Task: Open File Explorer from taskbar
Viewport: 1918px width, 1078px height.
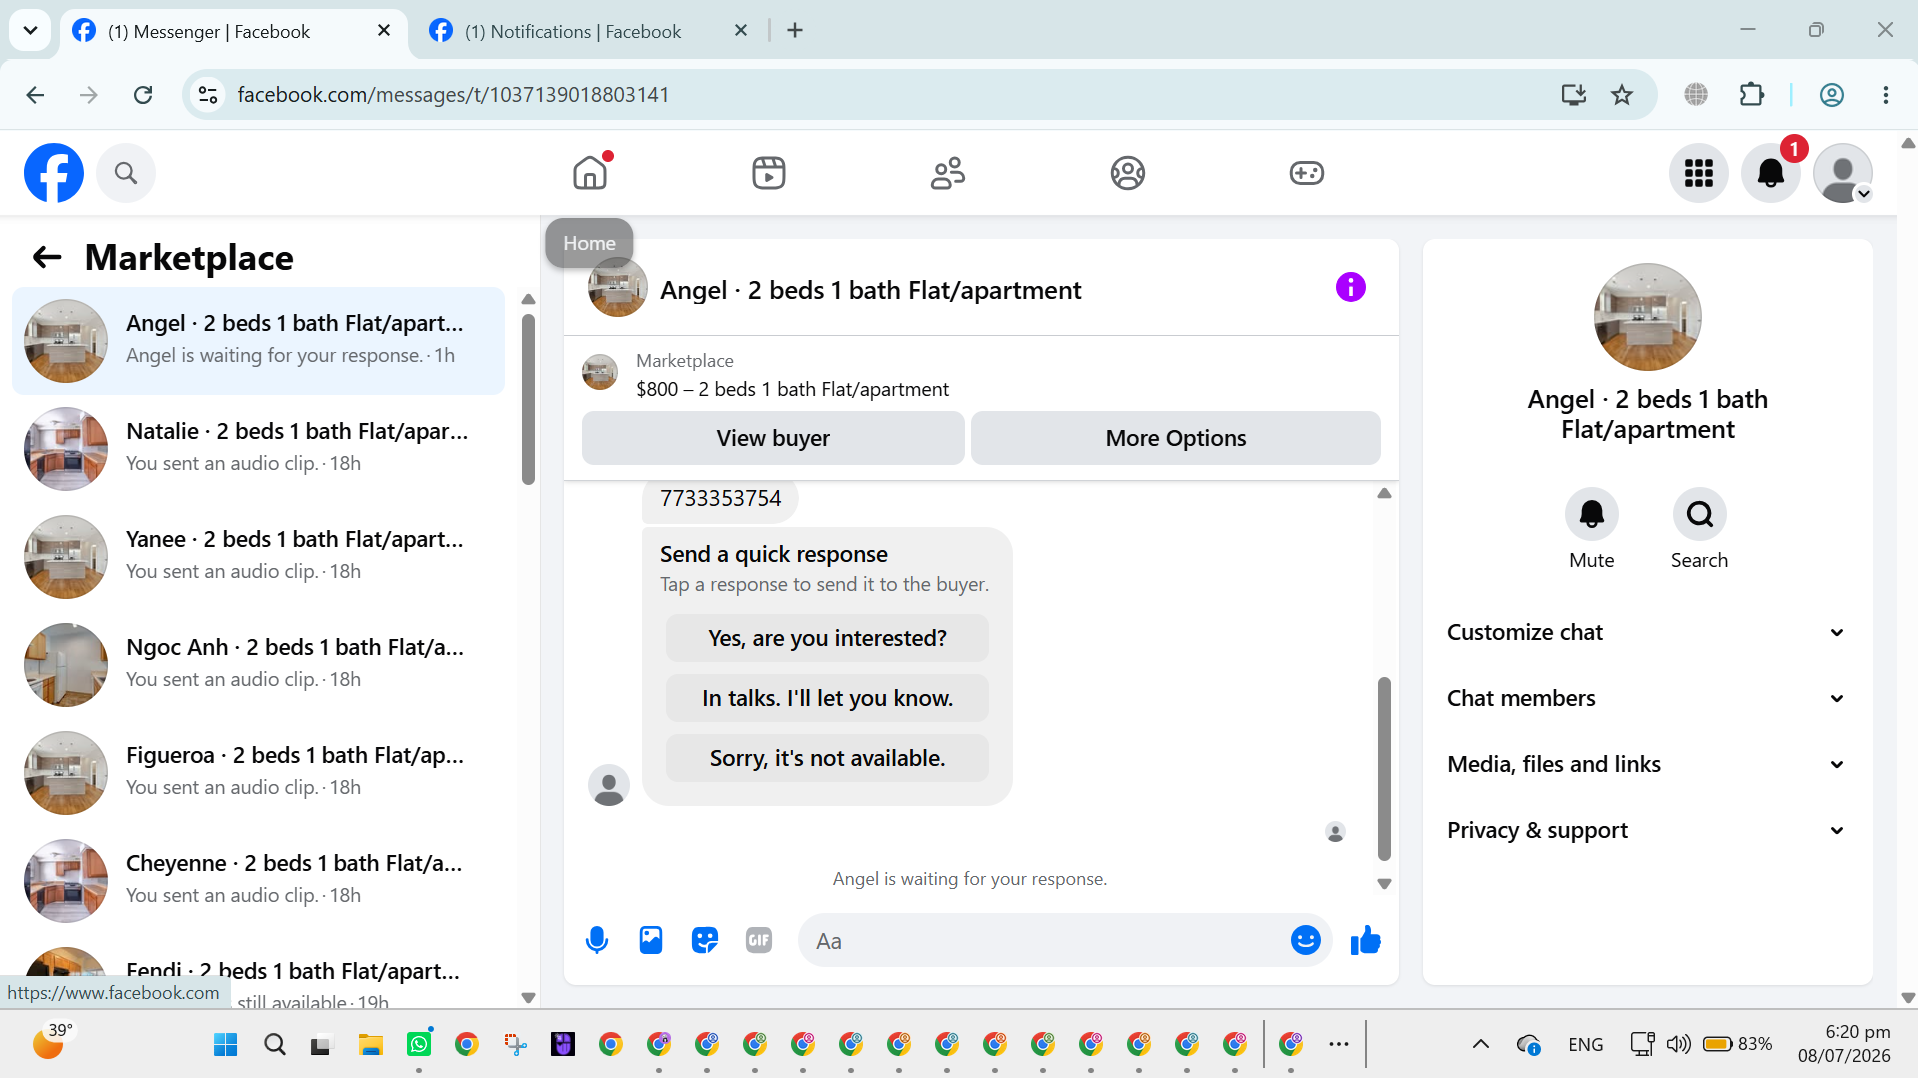Action: [371, 1045]
